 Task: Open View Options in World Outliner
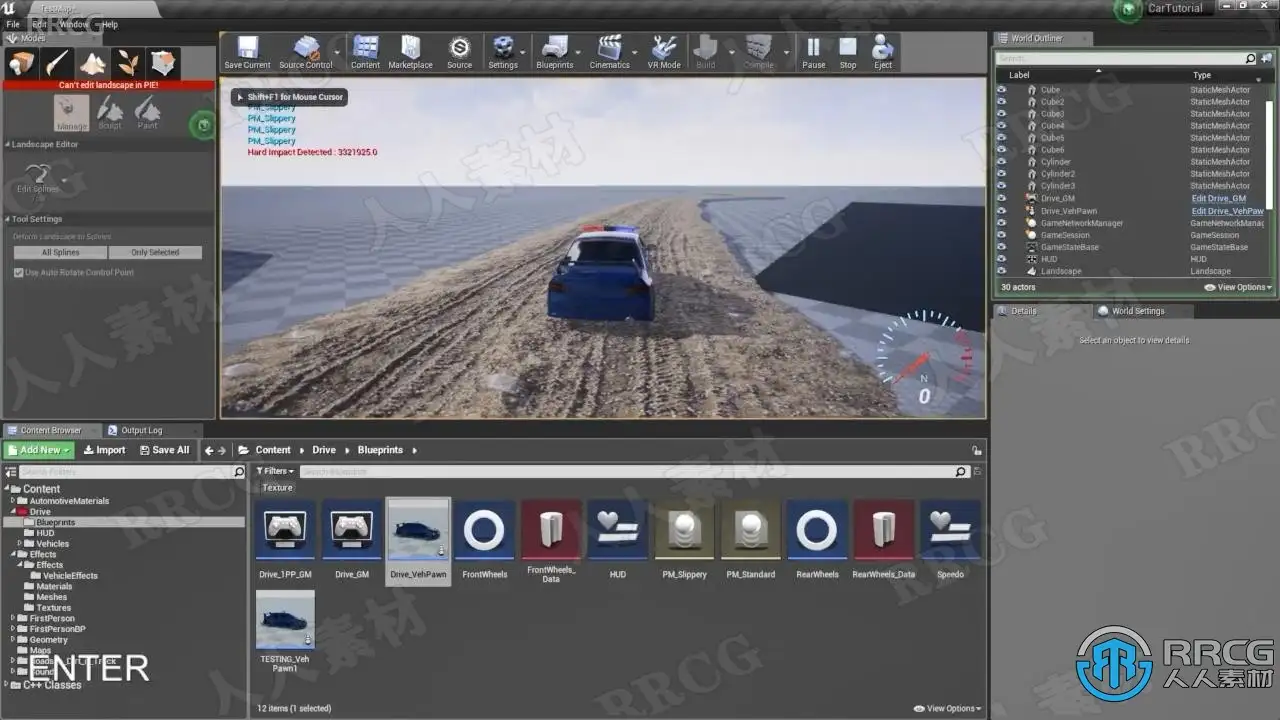click(x=1238, y=288)
